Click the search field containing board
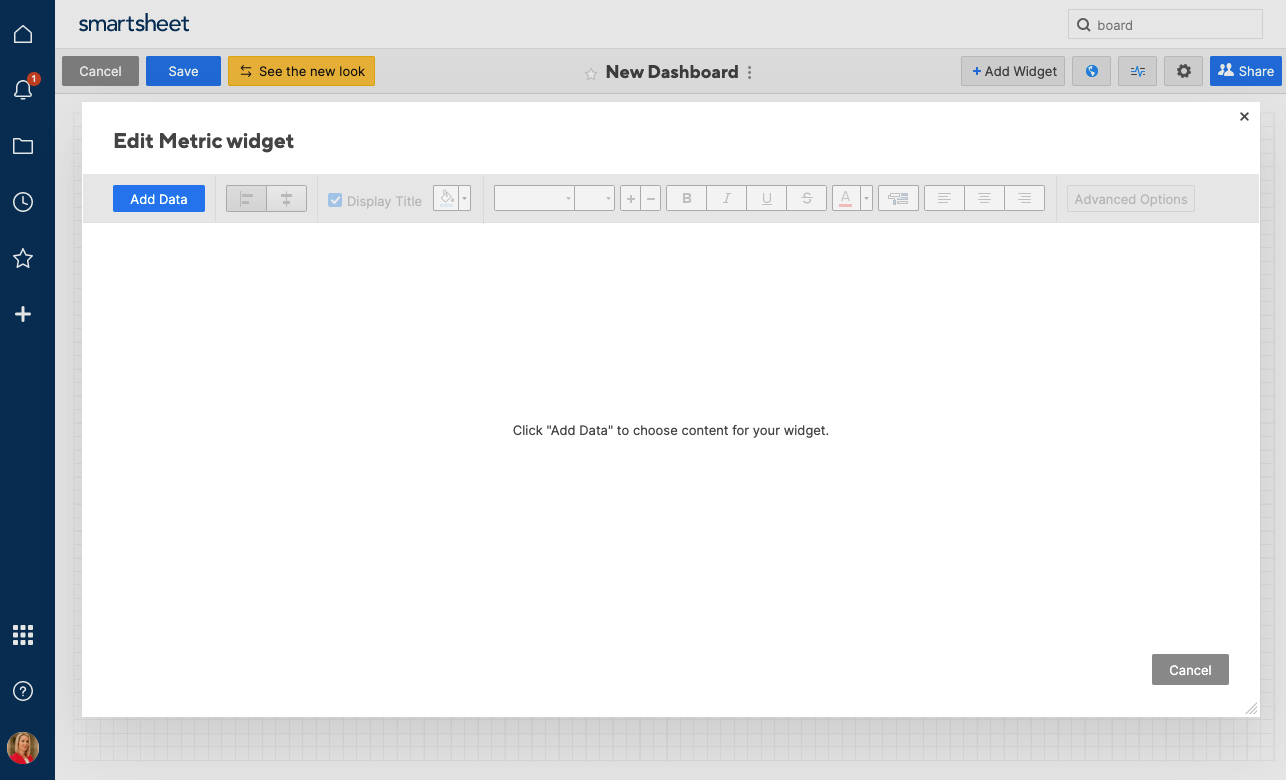The image size is (1286, 780). 1165,25
